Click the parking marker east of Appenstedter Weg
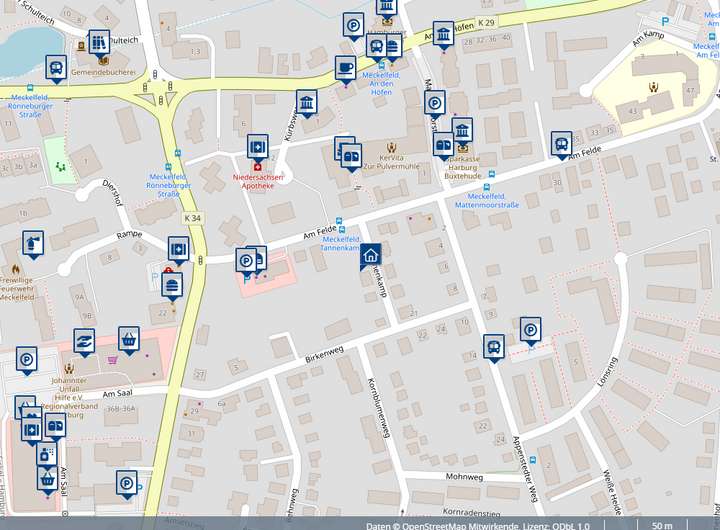 529,328
